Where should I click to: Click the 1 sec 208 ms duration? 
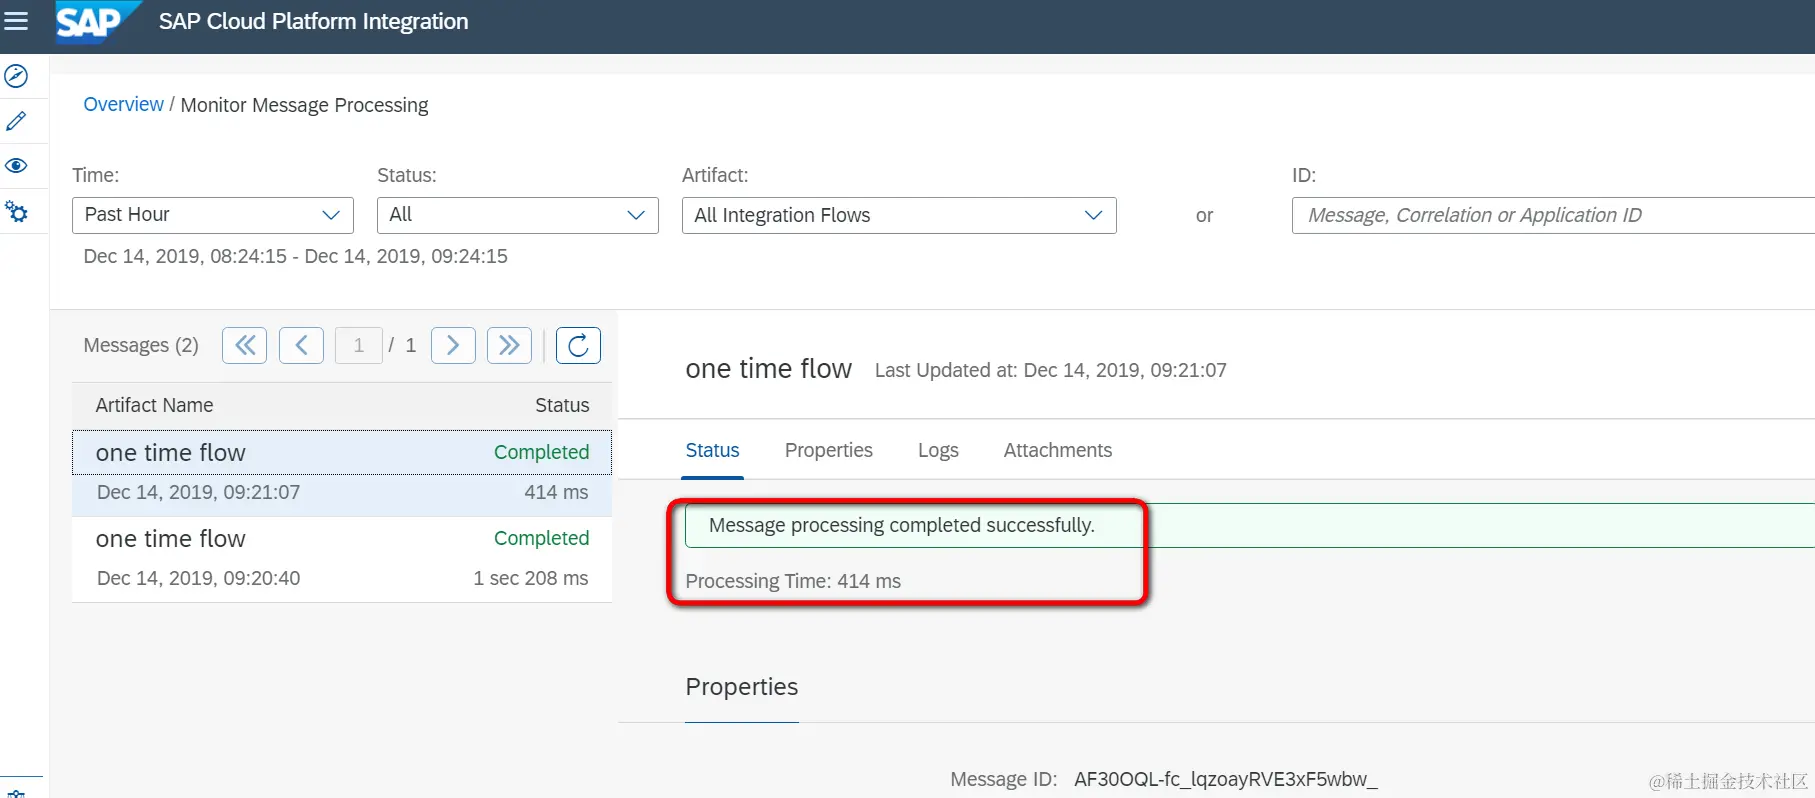click(x=531, y=578)
